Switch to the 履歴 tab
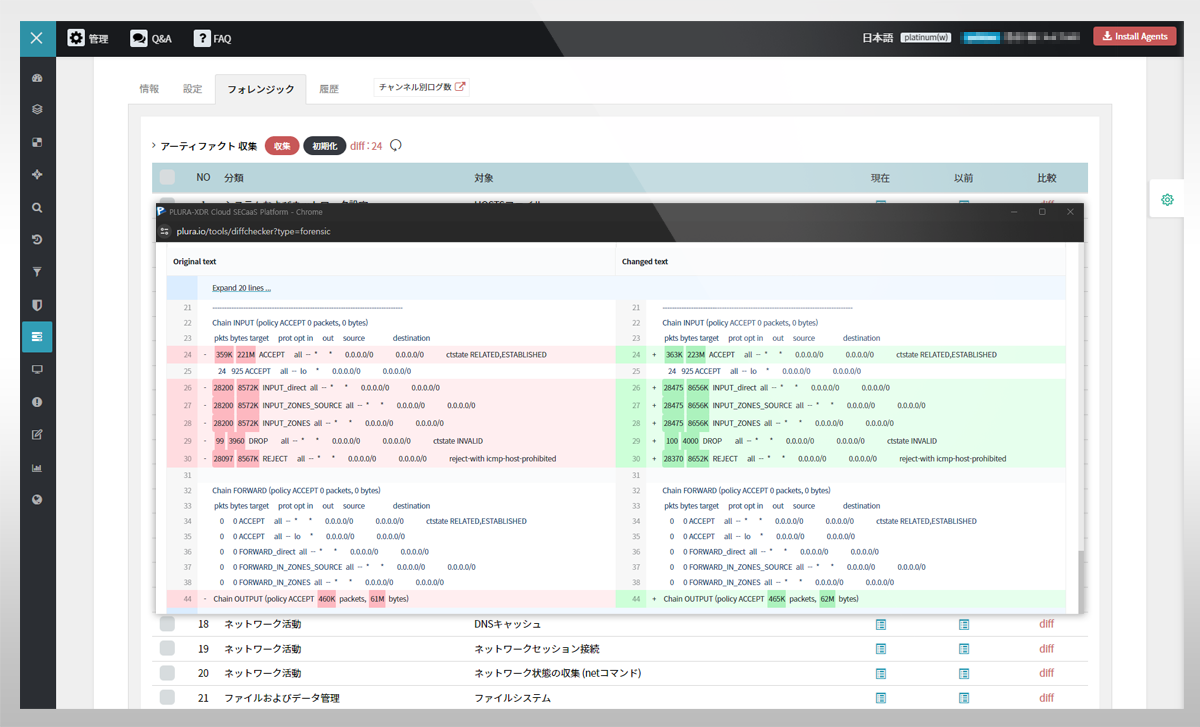This screenshot has height=727, width=1200. point(329,89)
